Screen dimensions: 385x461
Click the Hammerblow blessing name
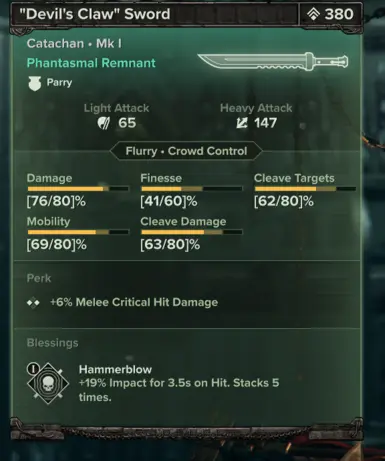(115, 369)
